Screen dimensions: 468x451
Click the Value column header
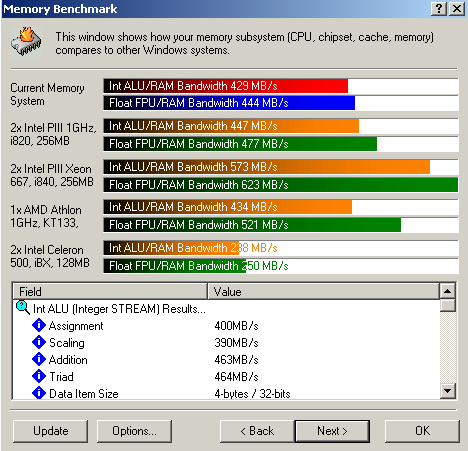323,292
